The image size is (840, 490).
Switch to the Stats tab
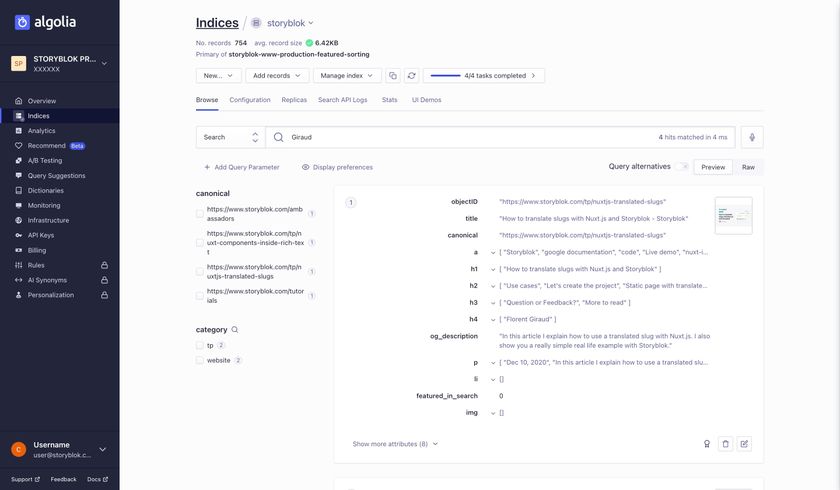click(x=389, y=100)
